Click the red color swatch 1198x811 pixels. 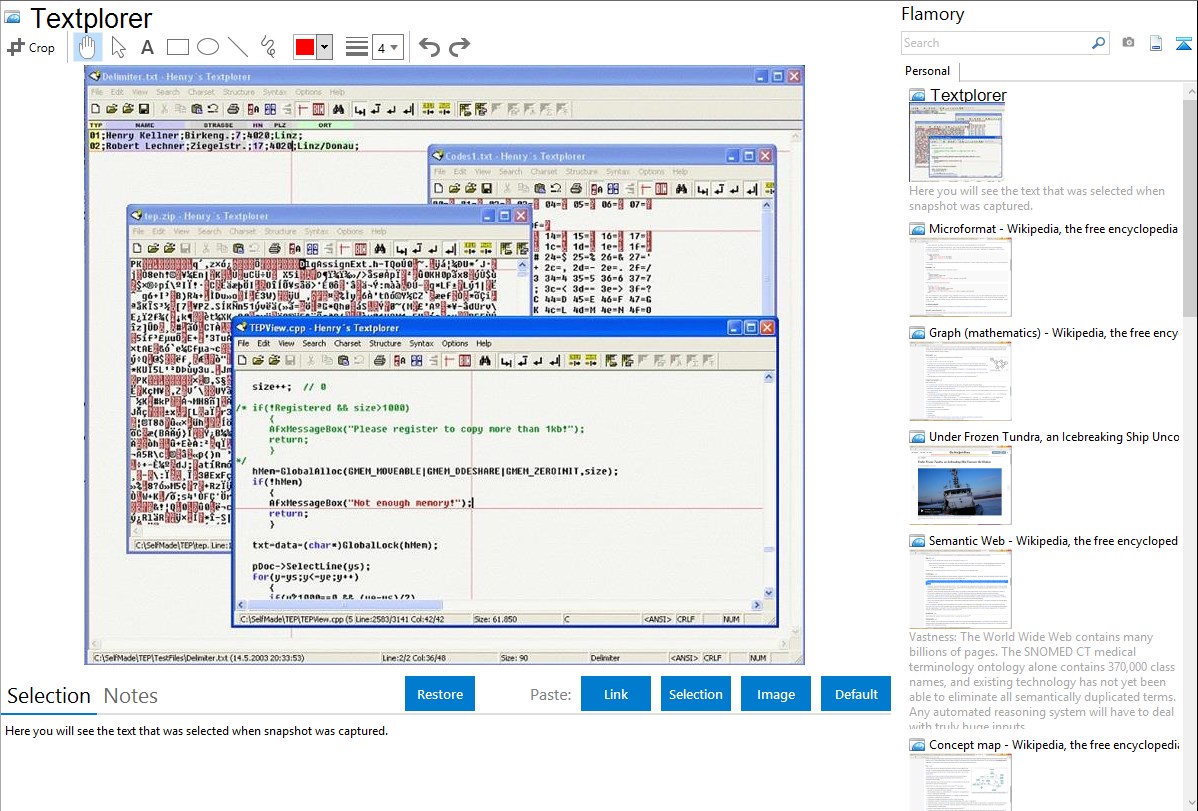(305, 47)
